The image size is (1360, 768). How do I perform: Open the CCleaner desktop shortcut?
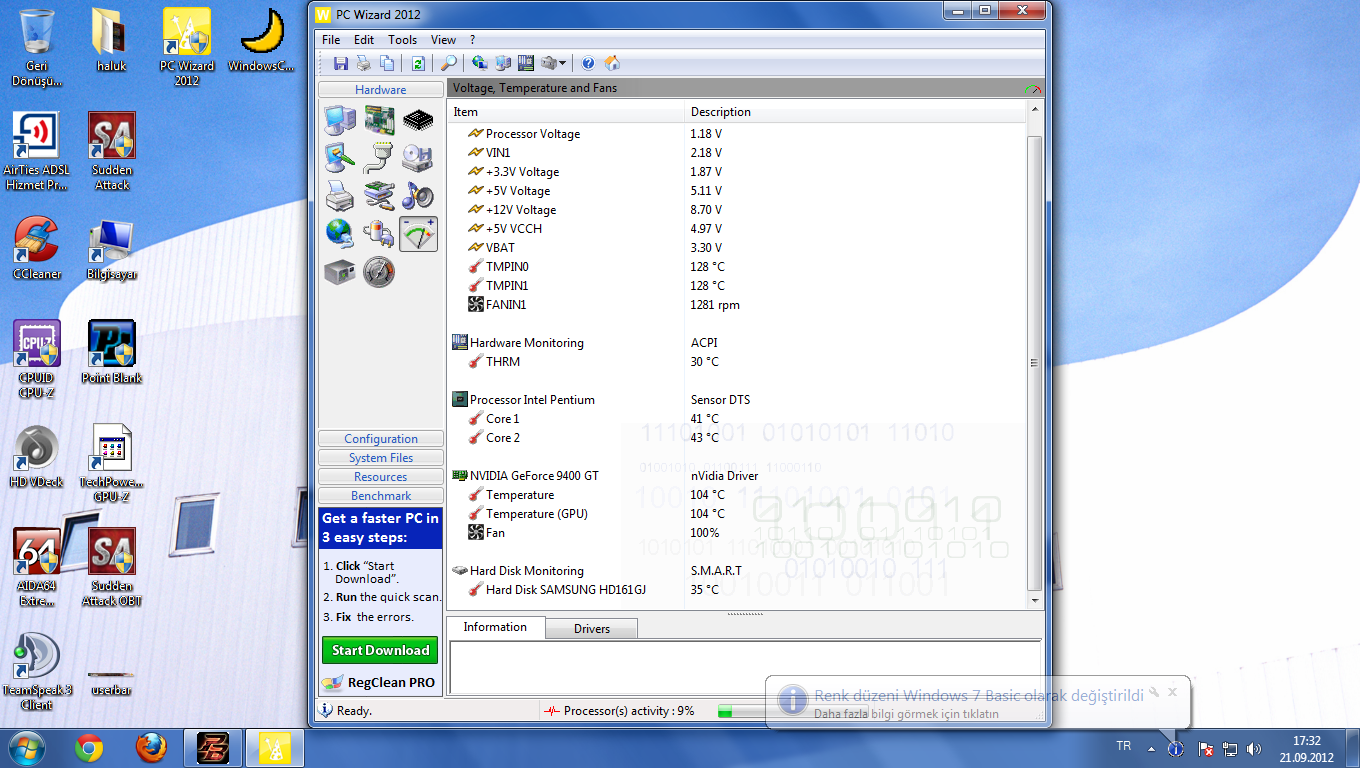[x=37, y=247]
